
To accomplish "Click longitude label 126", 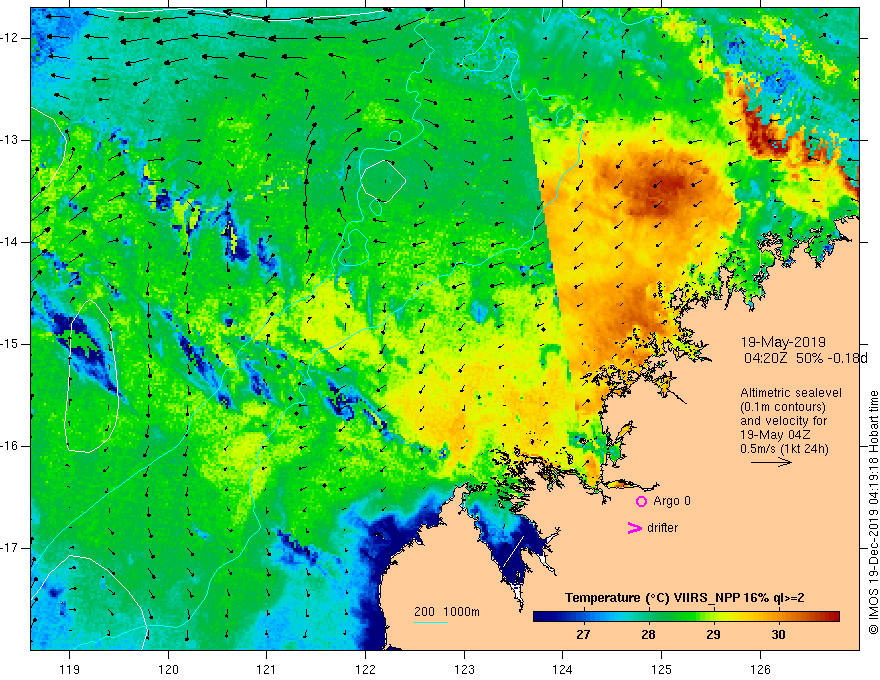I will [760, 669].
